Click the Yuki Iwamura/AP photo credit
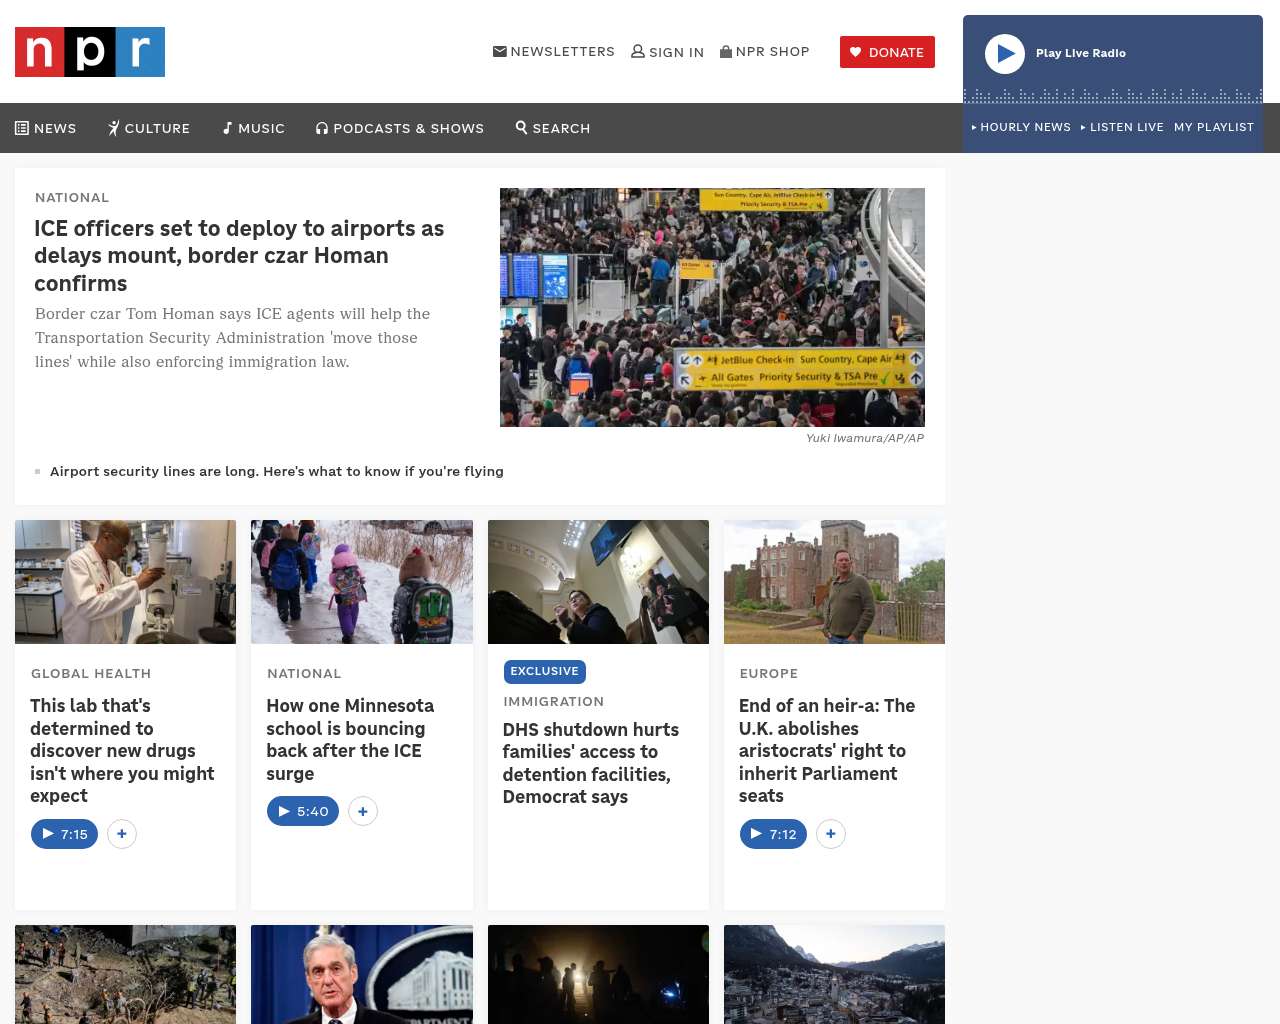The image size is (1280, 1024). (x=865, y=438)
